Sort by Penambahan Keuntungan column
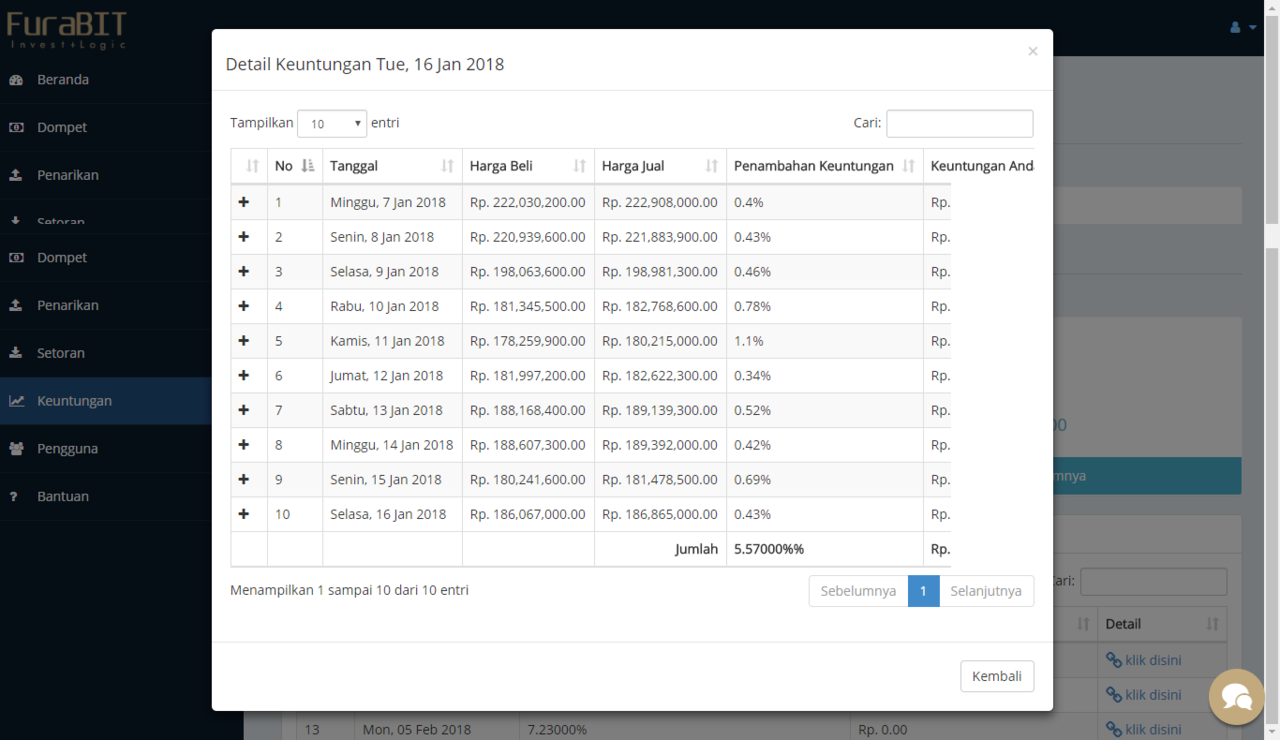Image resolution: width=1280 pixels, height=740 pixels. [825, 166]
